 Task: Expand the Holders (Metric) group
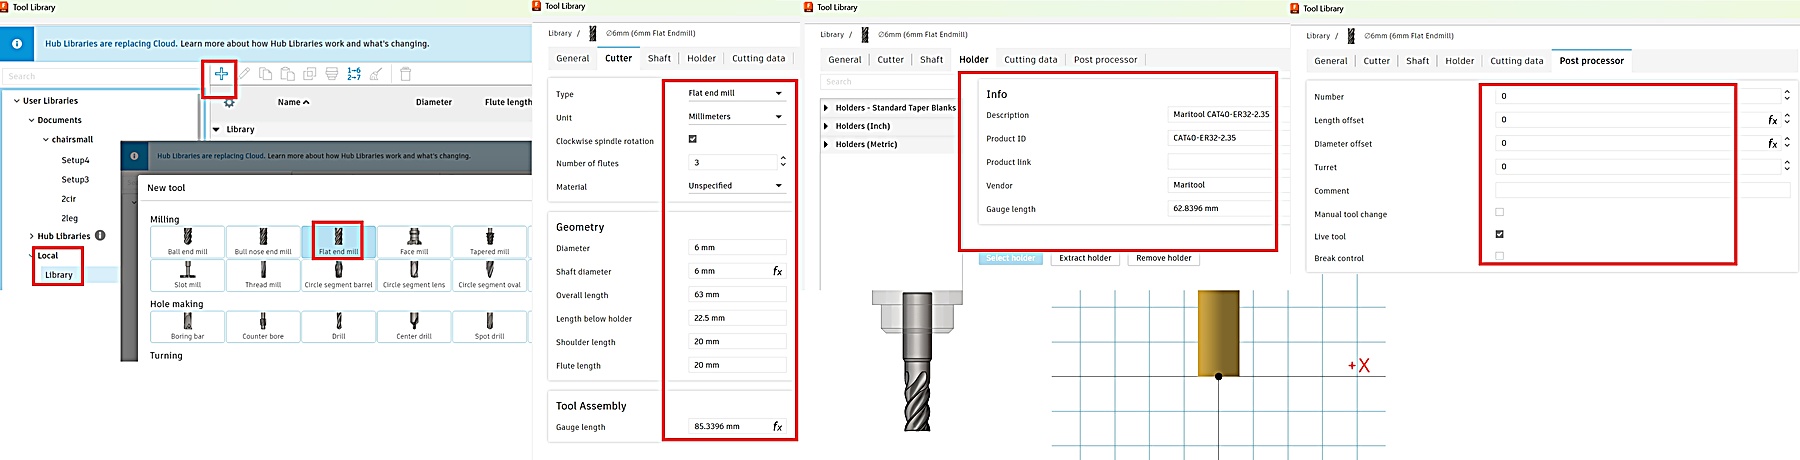[826, 144]
